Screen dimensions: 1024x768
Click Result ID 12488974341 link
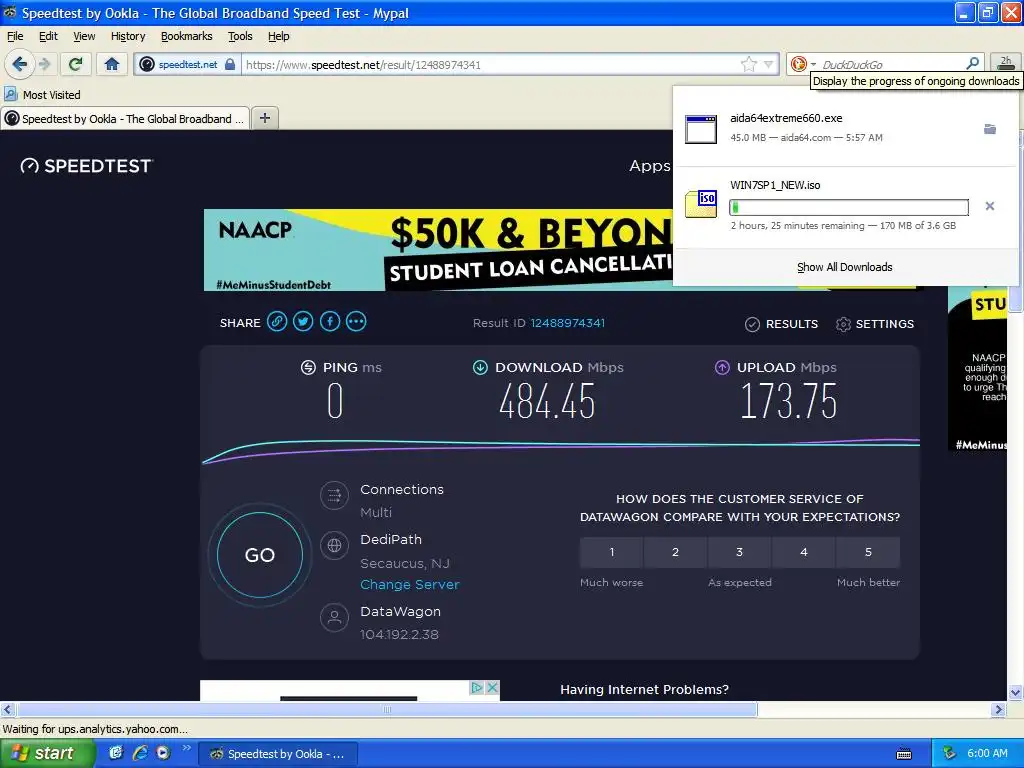[x=568, y=323]
